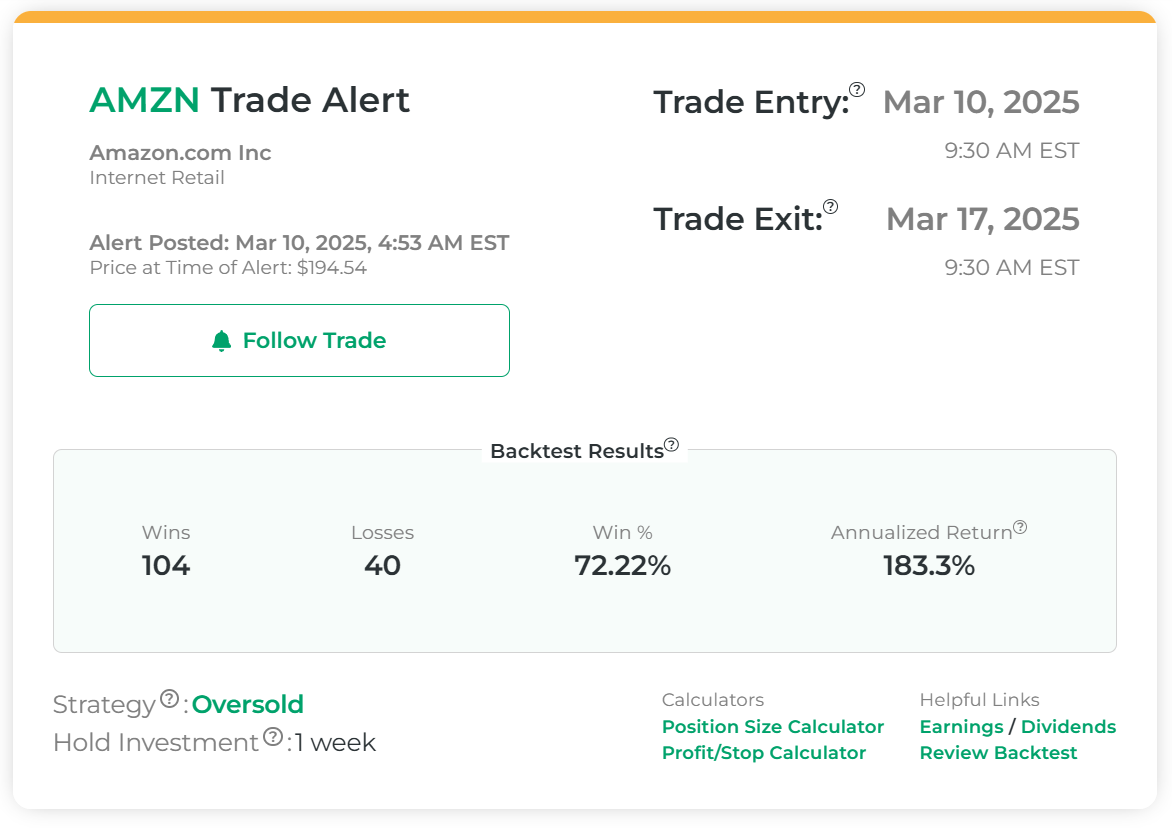The width and height of the screenshot is (1172, 828).
Task: Click the bell icon in Follow Trade
Action: pyautogui.click(x=222, y=341)
